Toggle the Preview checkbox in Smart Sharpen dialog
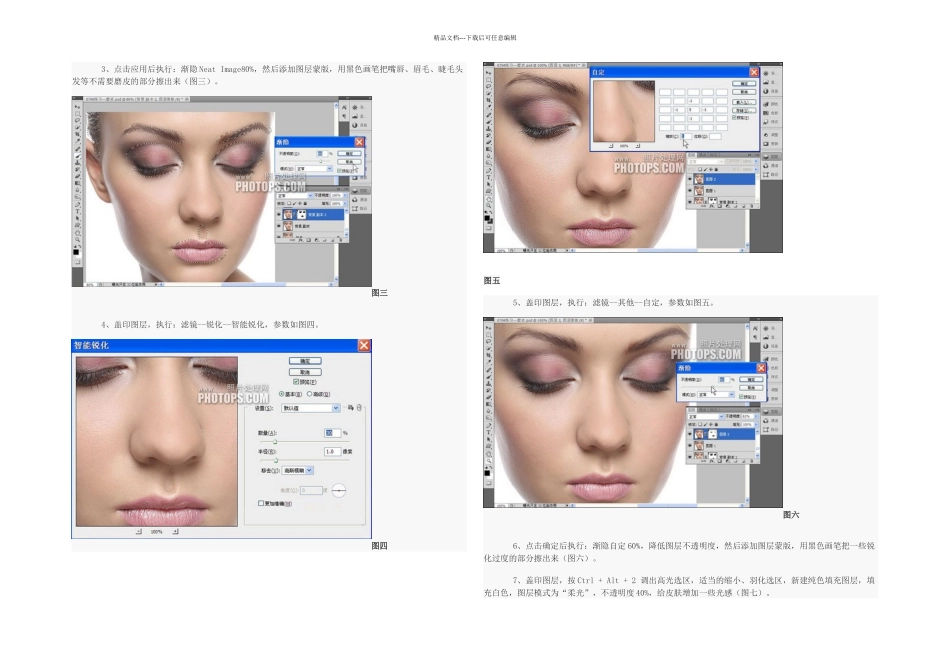The height and width of the screenshot is (672, 950). click(x=295, y=382)
